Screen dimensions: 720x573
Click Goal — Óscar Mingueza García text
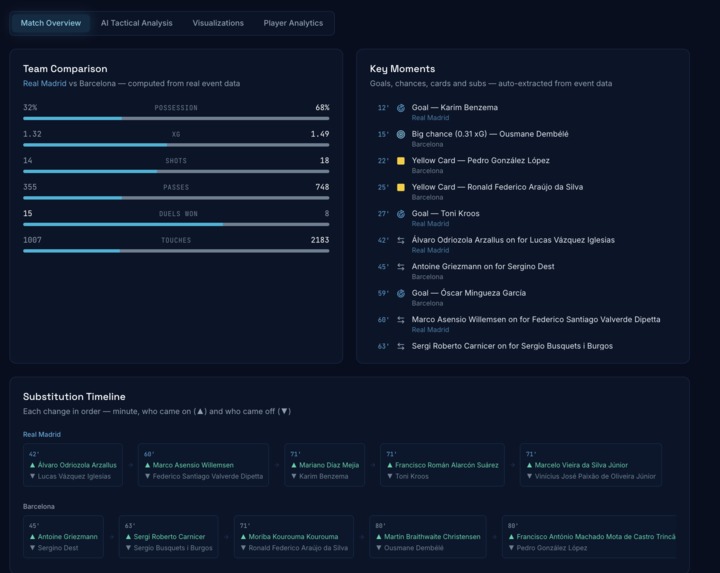pyautogui.click(x=469, y=293)
